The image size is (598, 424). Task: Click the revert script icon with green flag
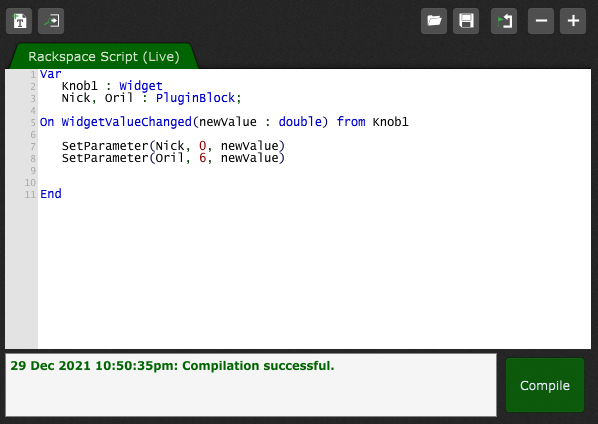tap(504, 21)
